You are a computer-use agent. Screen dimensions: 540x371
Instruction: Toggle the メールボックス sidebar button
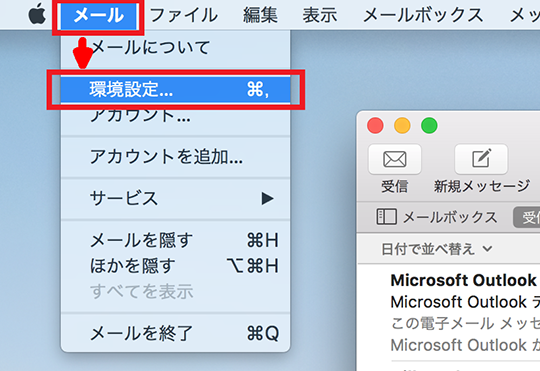[x=437, y=217]
